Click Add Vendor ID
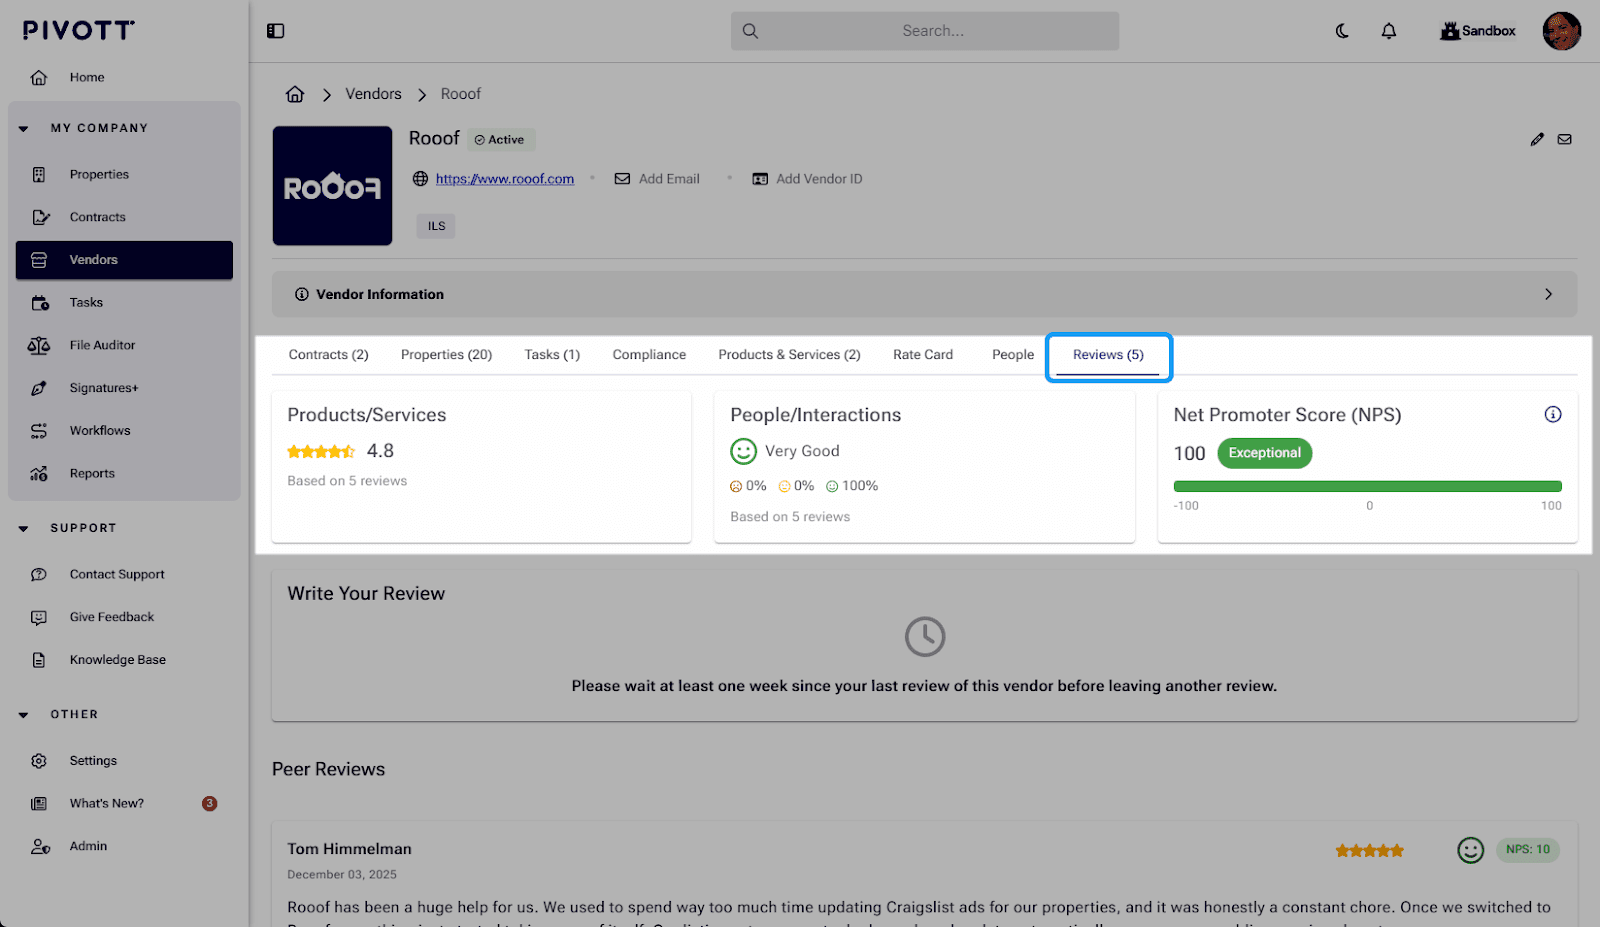The width and height of the screenshot is (1600, 927). point(807,179)
